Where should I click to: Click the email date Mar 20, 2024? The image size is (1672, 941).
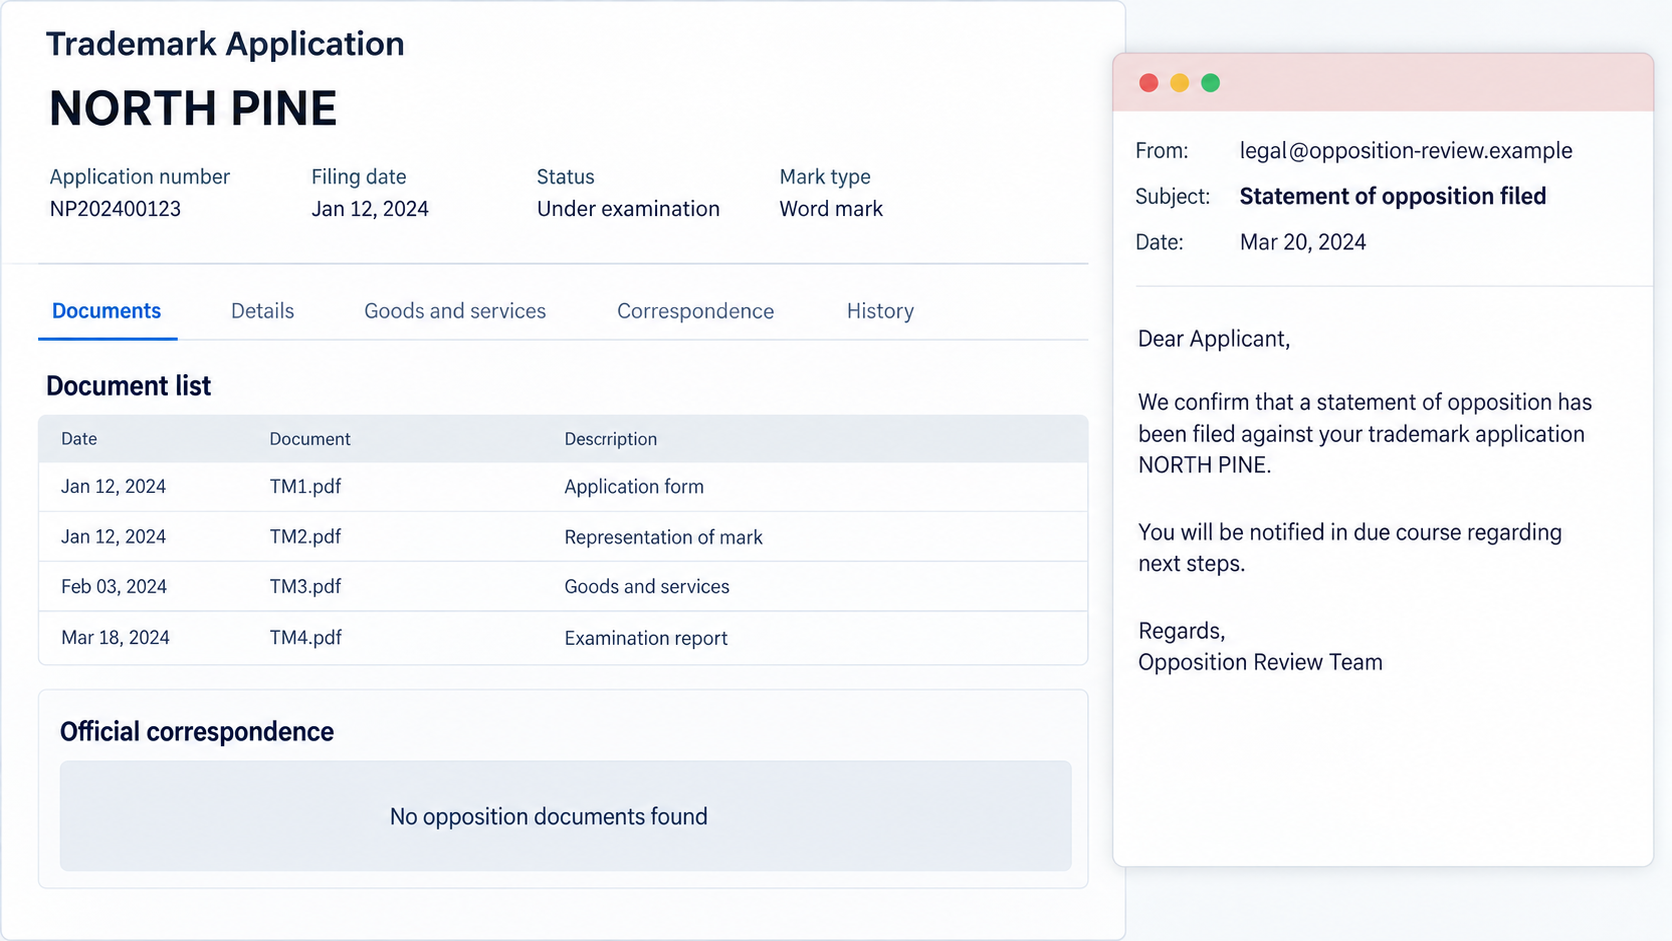coord(1303,242)
